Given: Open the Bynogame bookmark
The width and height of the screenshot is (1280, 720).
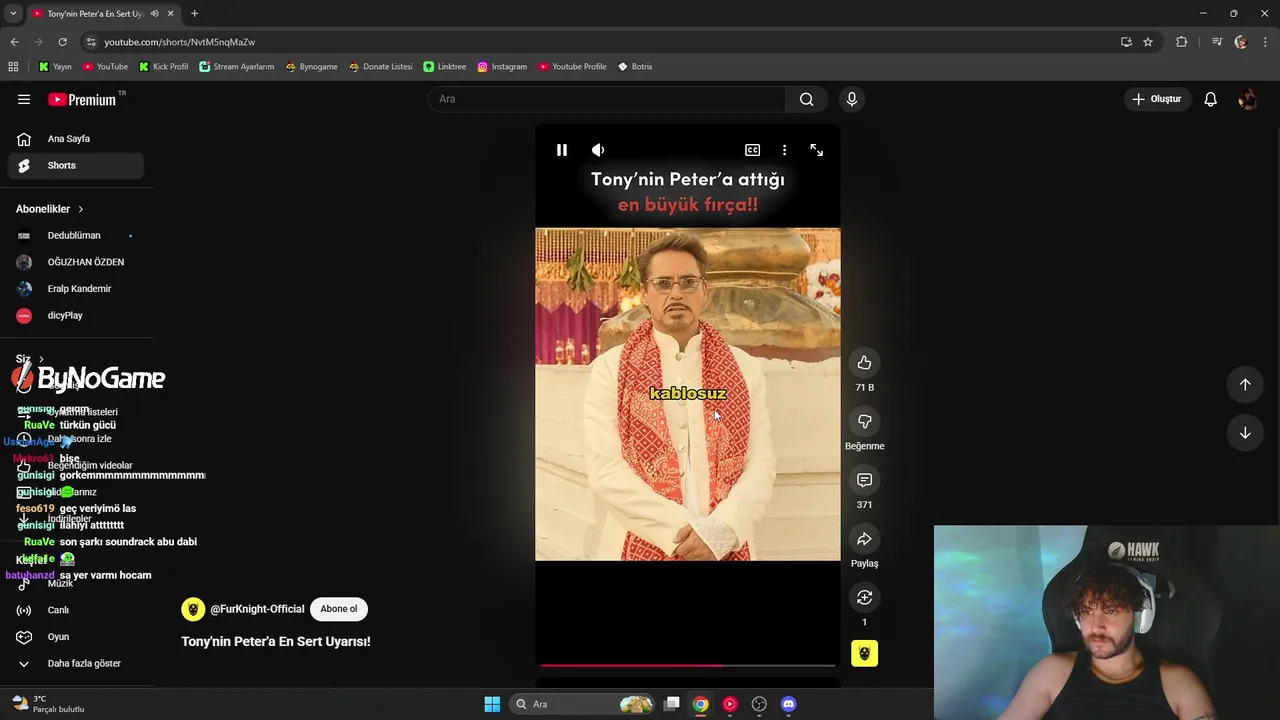Looking at the screenshot, I should 311,67.
